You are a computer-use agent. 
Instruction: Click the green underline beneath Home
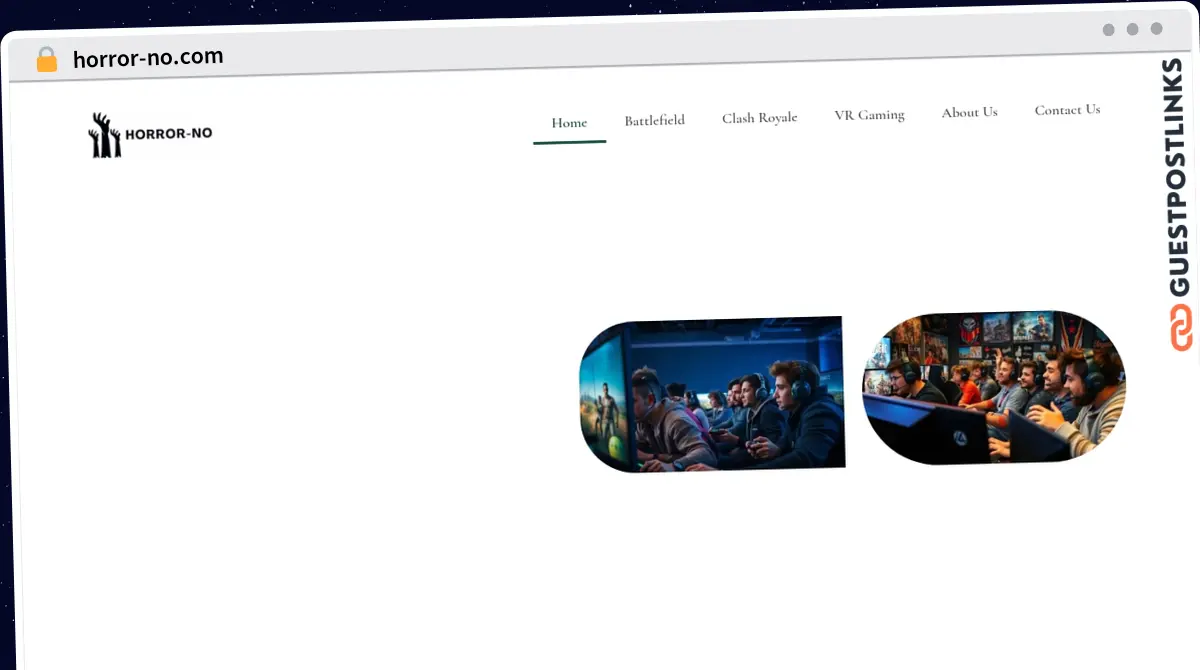pos(569,142)
